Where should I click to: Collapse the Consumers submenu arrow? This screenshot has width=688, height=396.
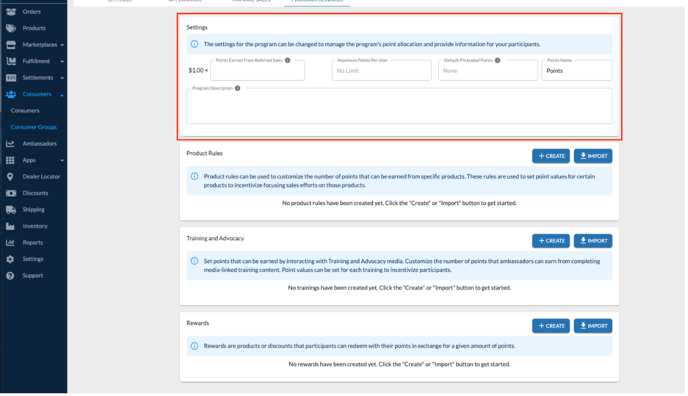coord(62,95)
